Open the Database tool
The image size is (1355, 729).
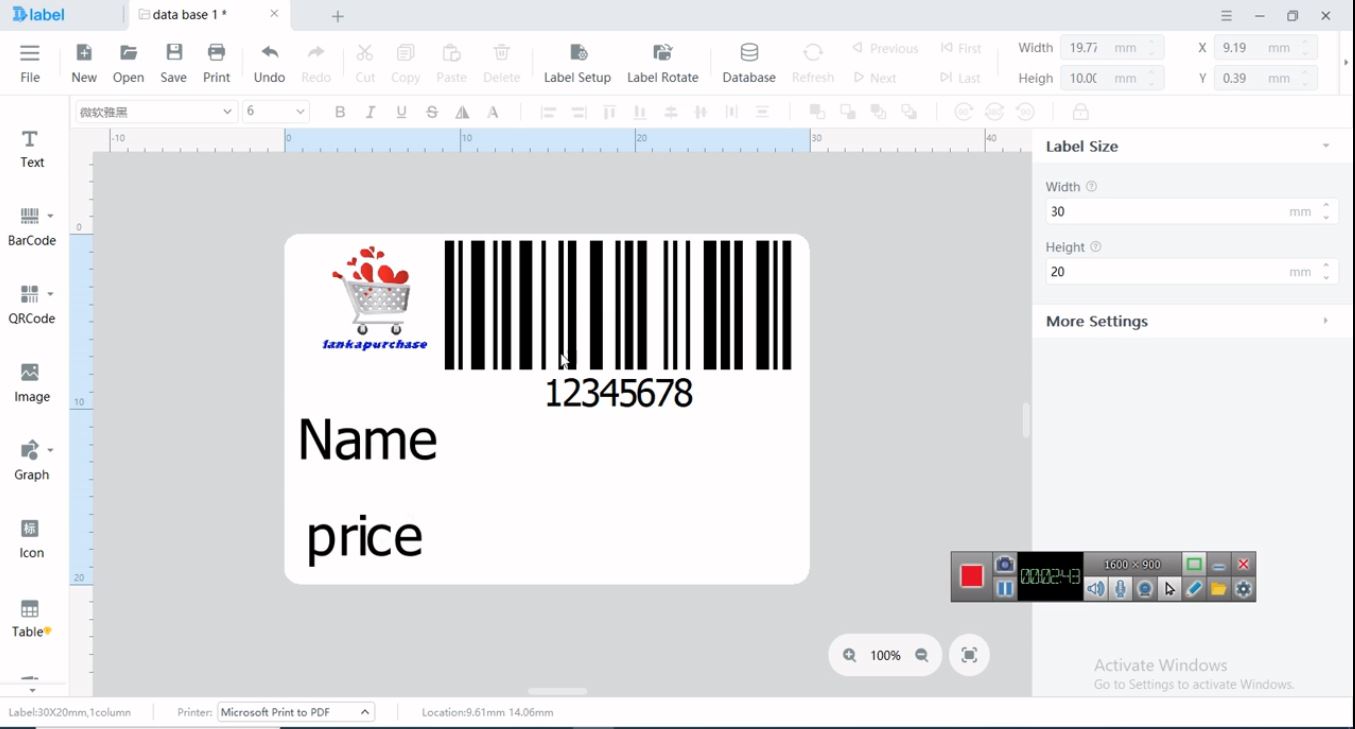(749, 63)
